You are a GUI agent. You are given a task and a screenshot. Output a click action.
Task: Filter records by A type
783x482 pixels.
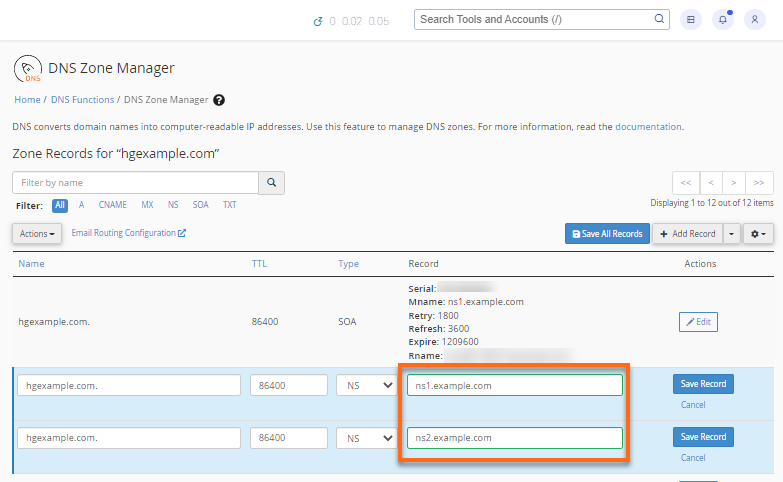coord(81,205)
